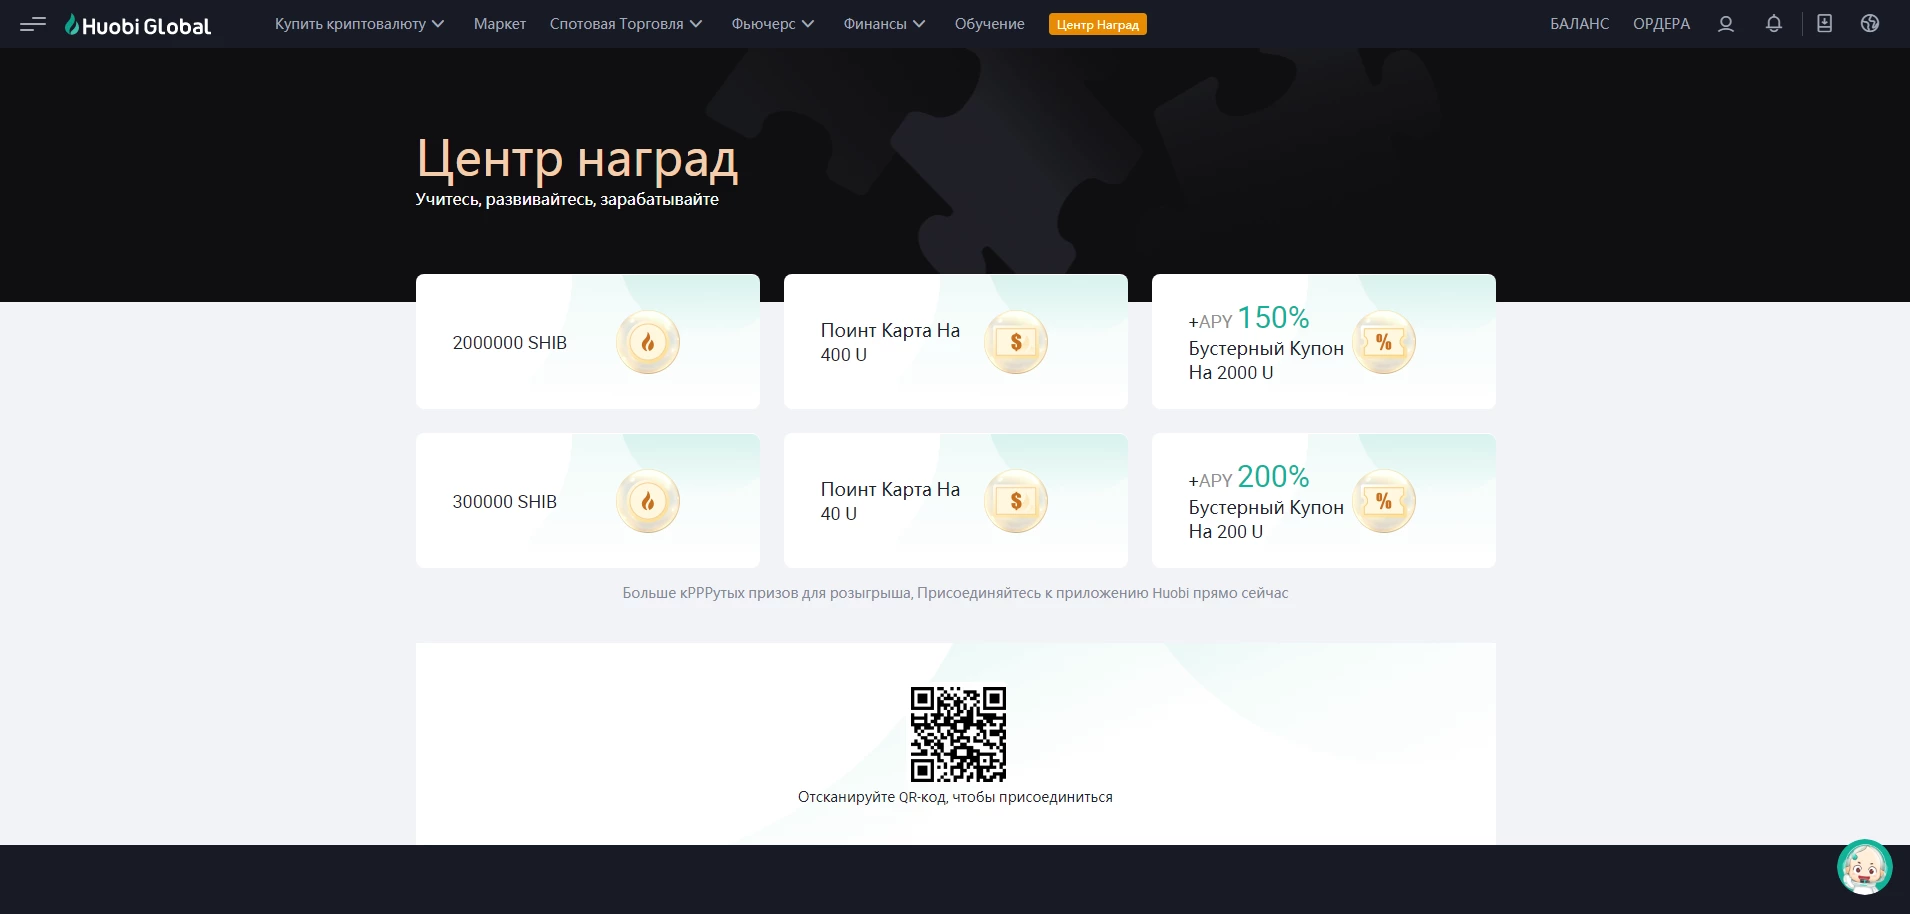1910x914 pixels.
Task: Expand the Финансы dropdown
Action: click(884, 24)
